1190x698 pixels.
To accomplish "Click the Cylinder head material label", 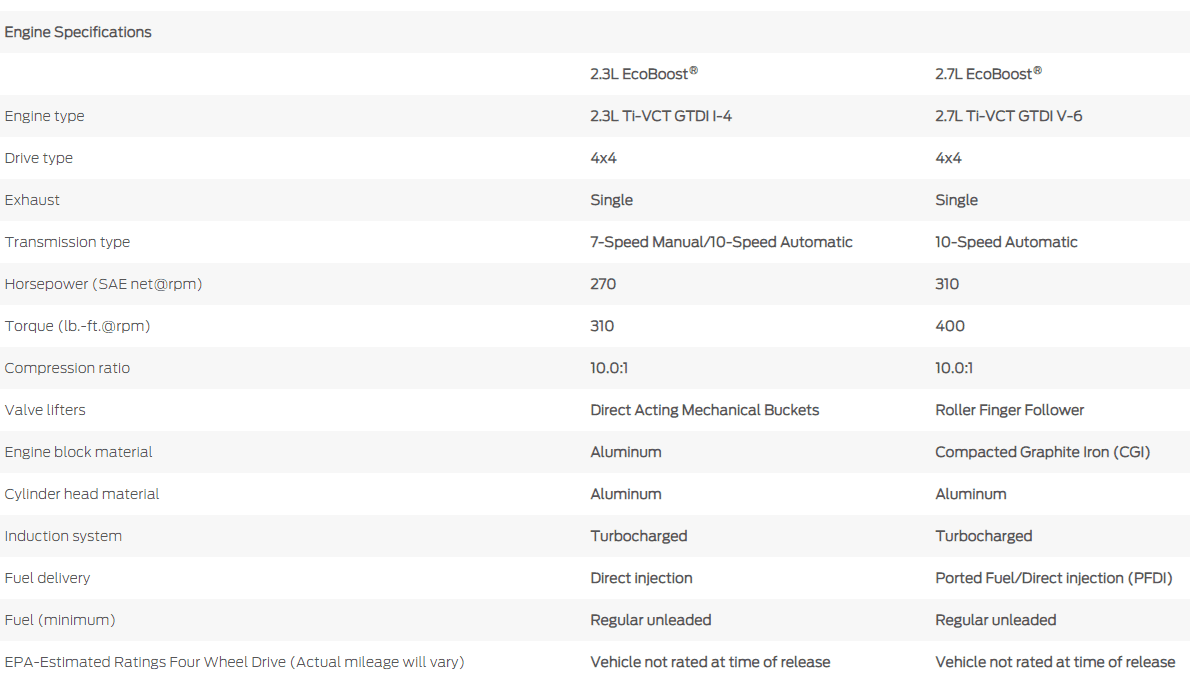I will point(82,494).
